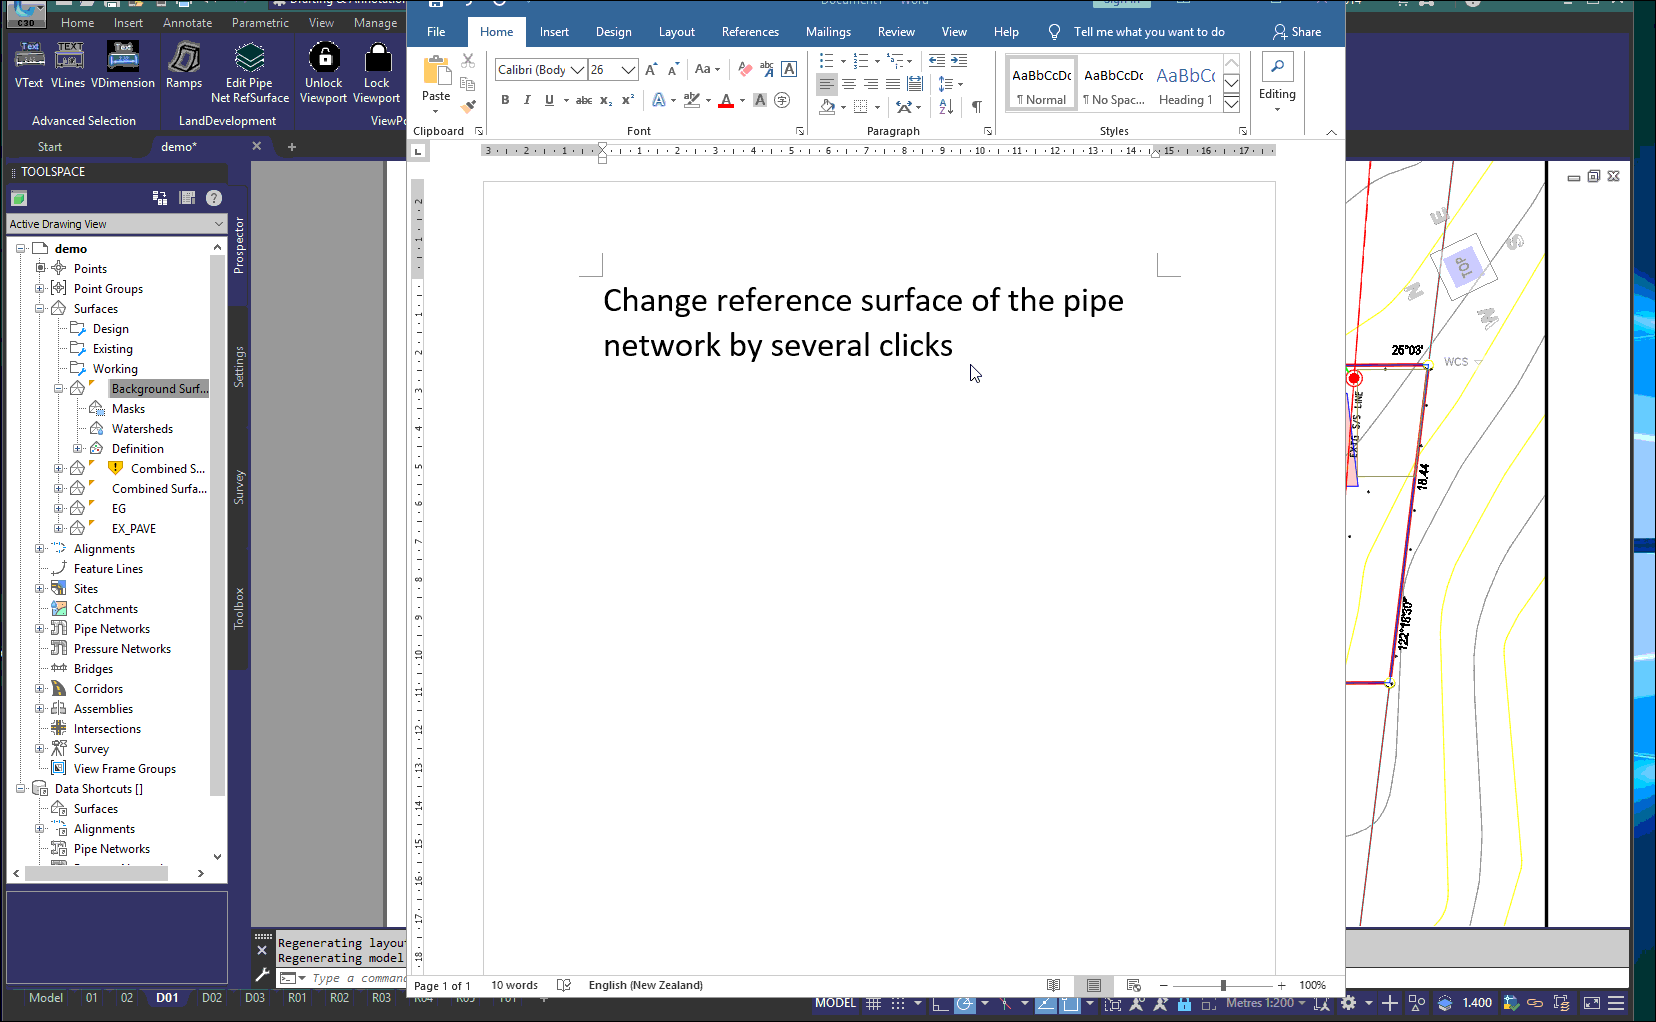The height and width of the screenshot is (1022, 1656).
Task: Open the Prospector tab in Toolspace
Action: pyautogui.click(x=239, y=245)
